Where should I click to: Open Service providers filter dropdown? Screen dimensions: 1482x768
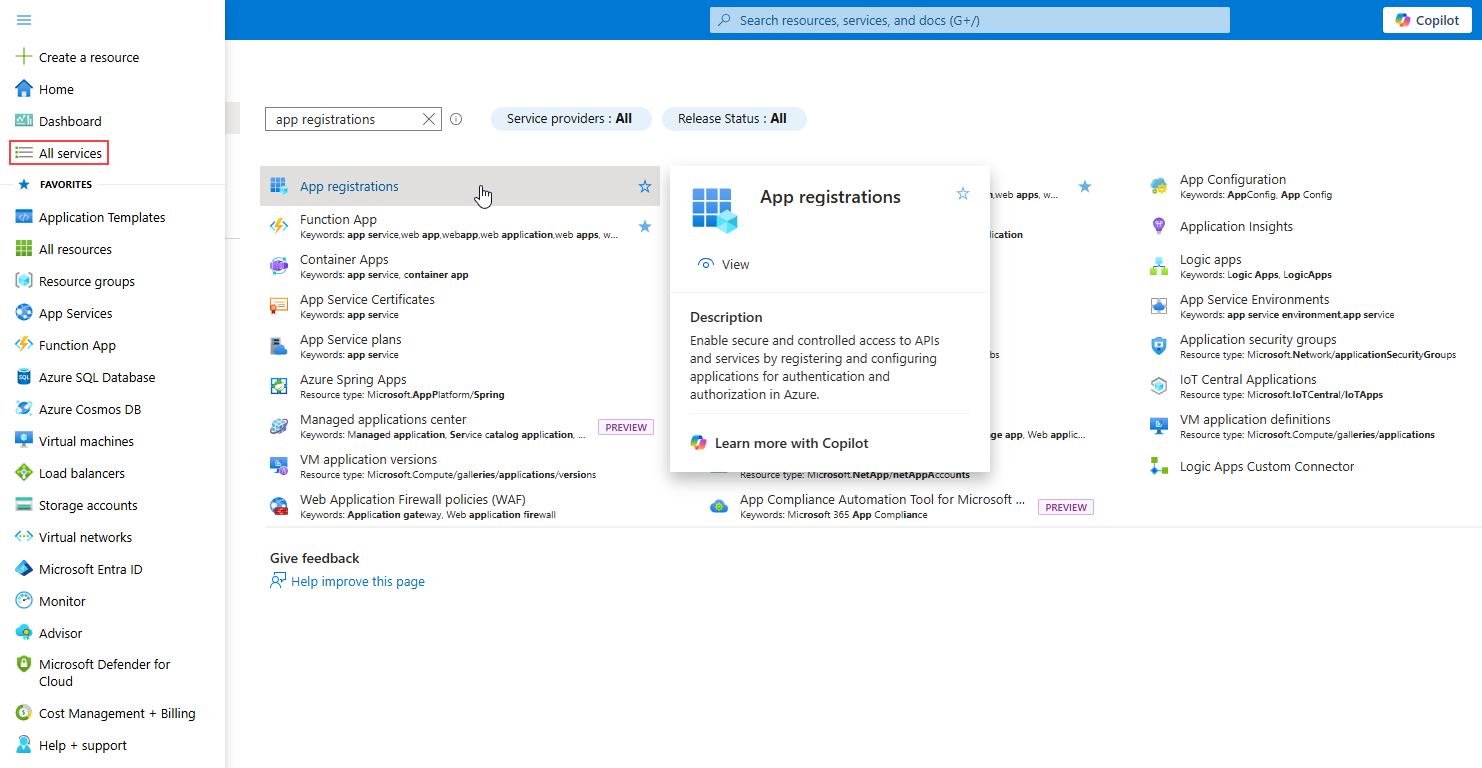tap(570, 119)
